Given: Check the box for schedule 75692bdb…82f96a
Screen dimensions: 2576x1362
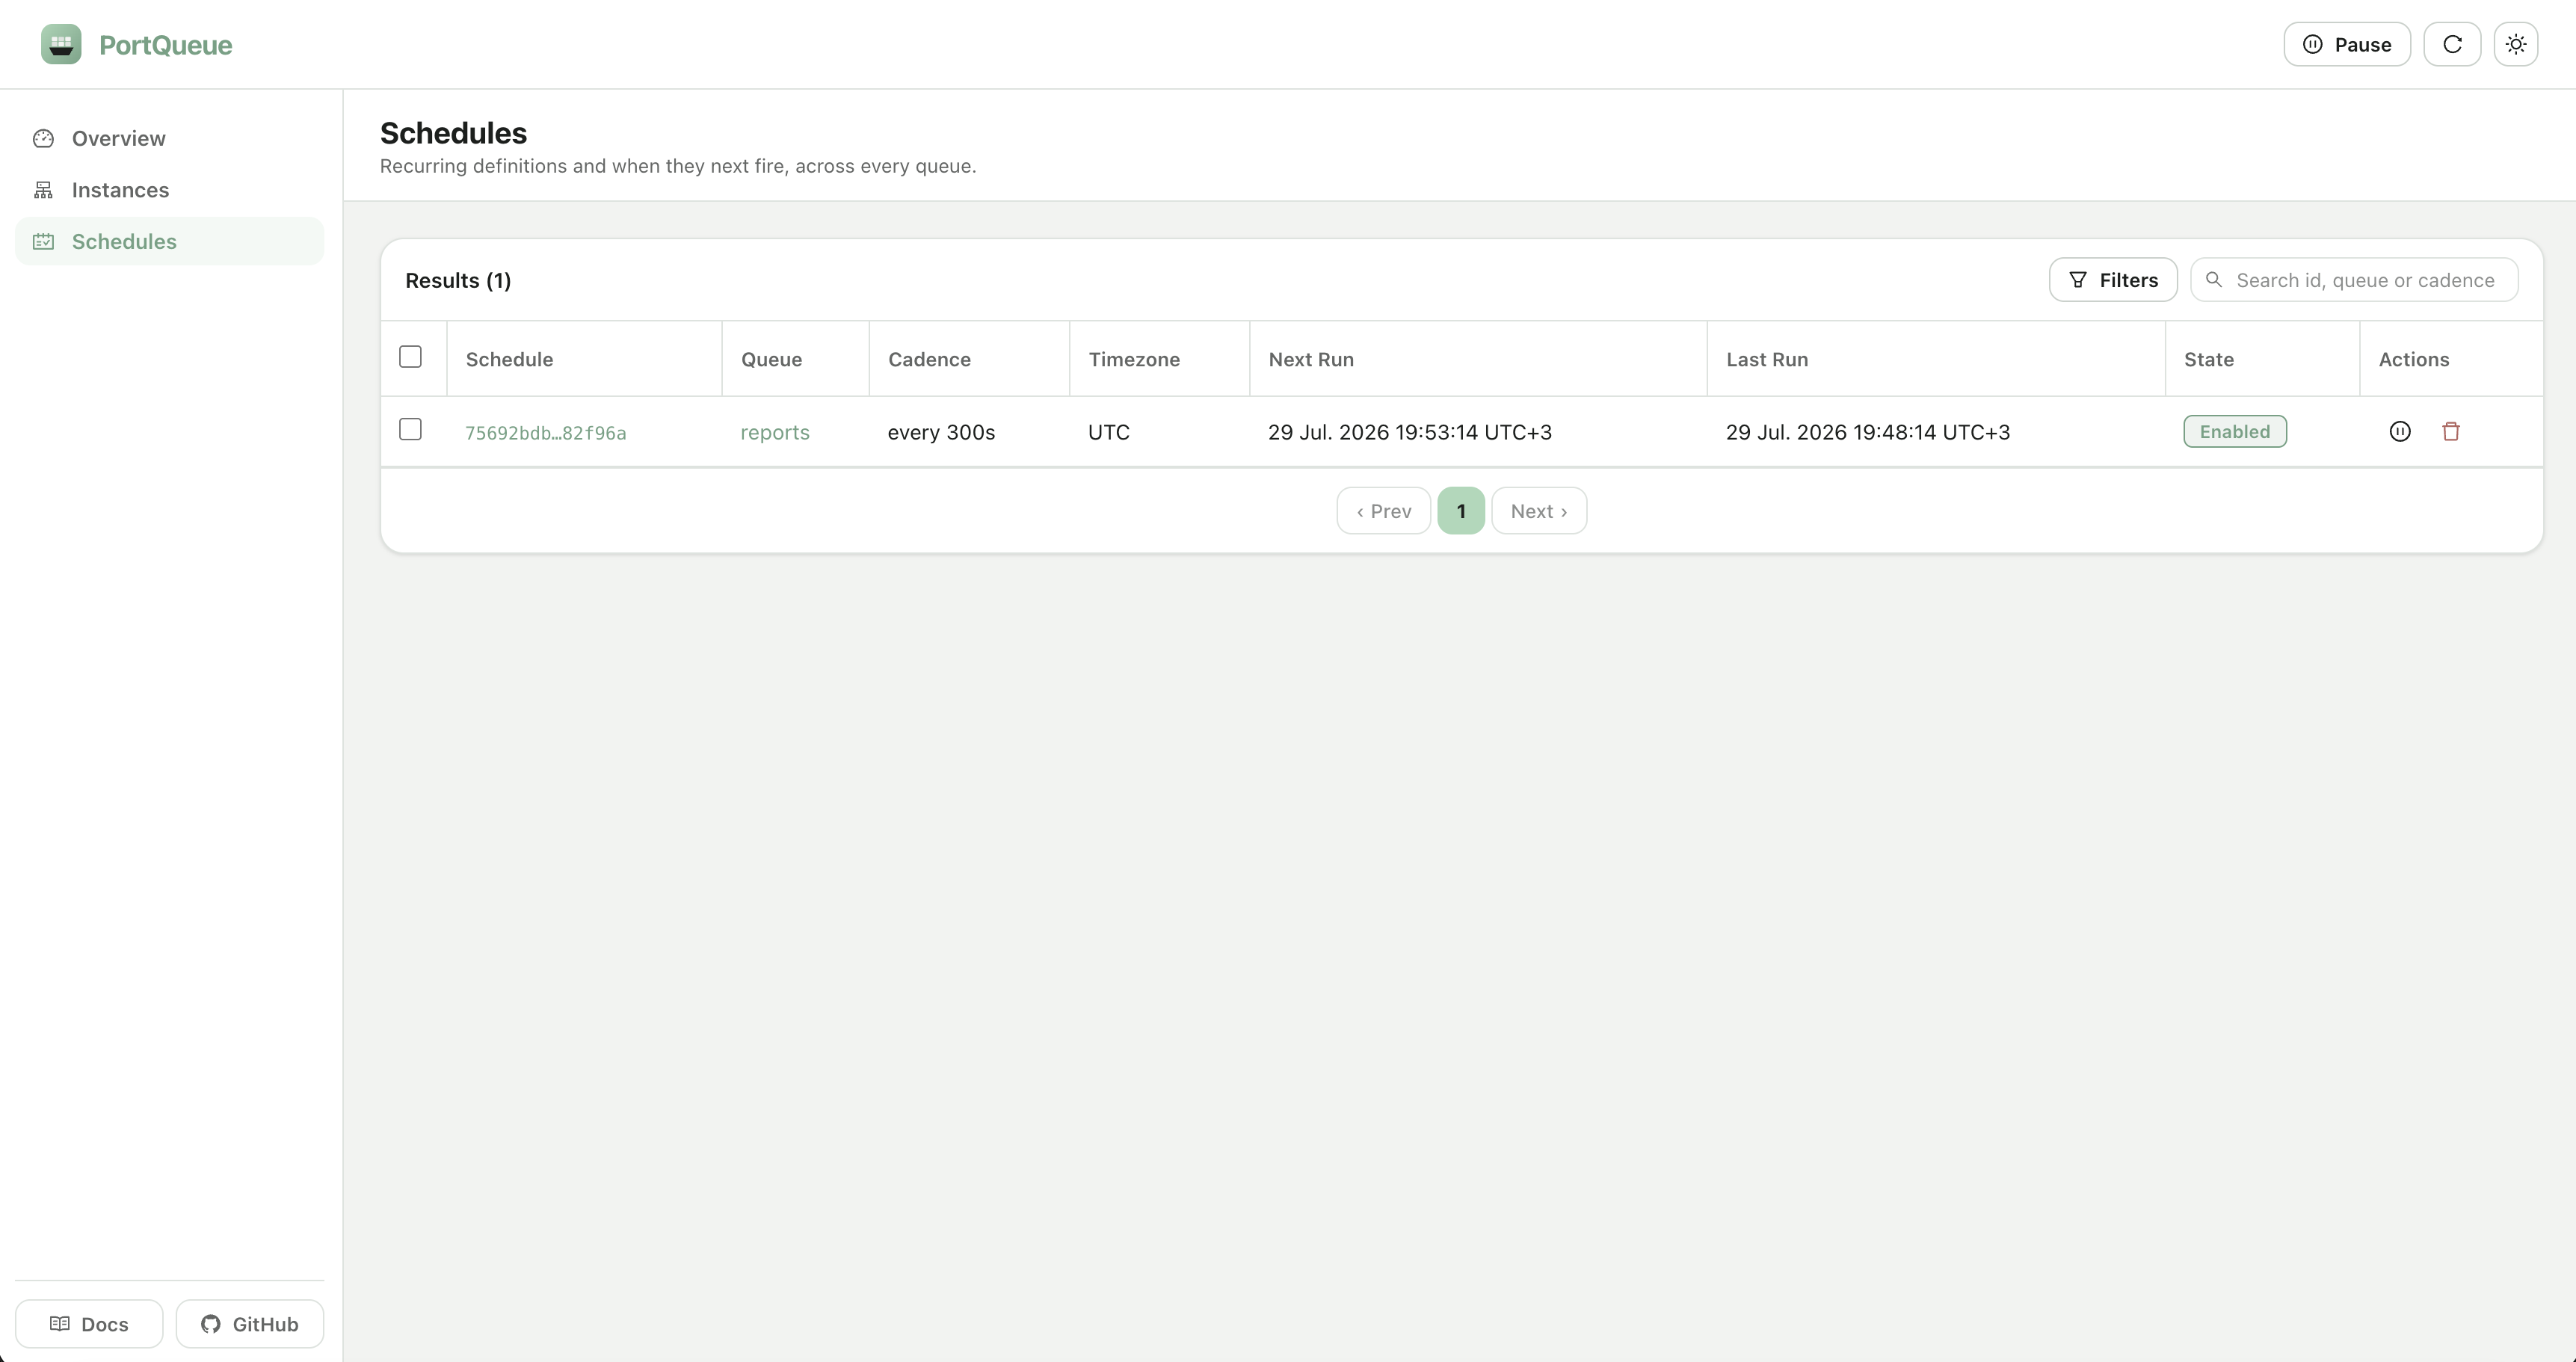Looking at the screenshot, I should click(x=410, y=429).
